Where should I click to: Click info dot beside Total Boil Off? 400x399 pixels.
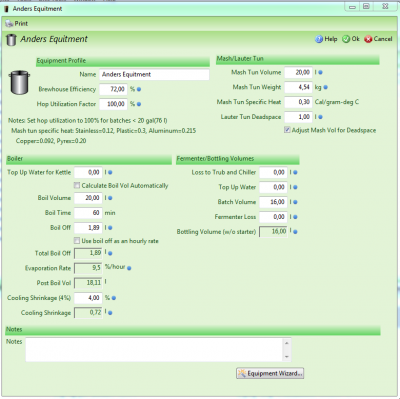tap(110, 253)
